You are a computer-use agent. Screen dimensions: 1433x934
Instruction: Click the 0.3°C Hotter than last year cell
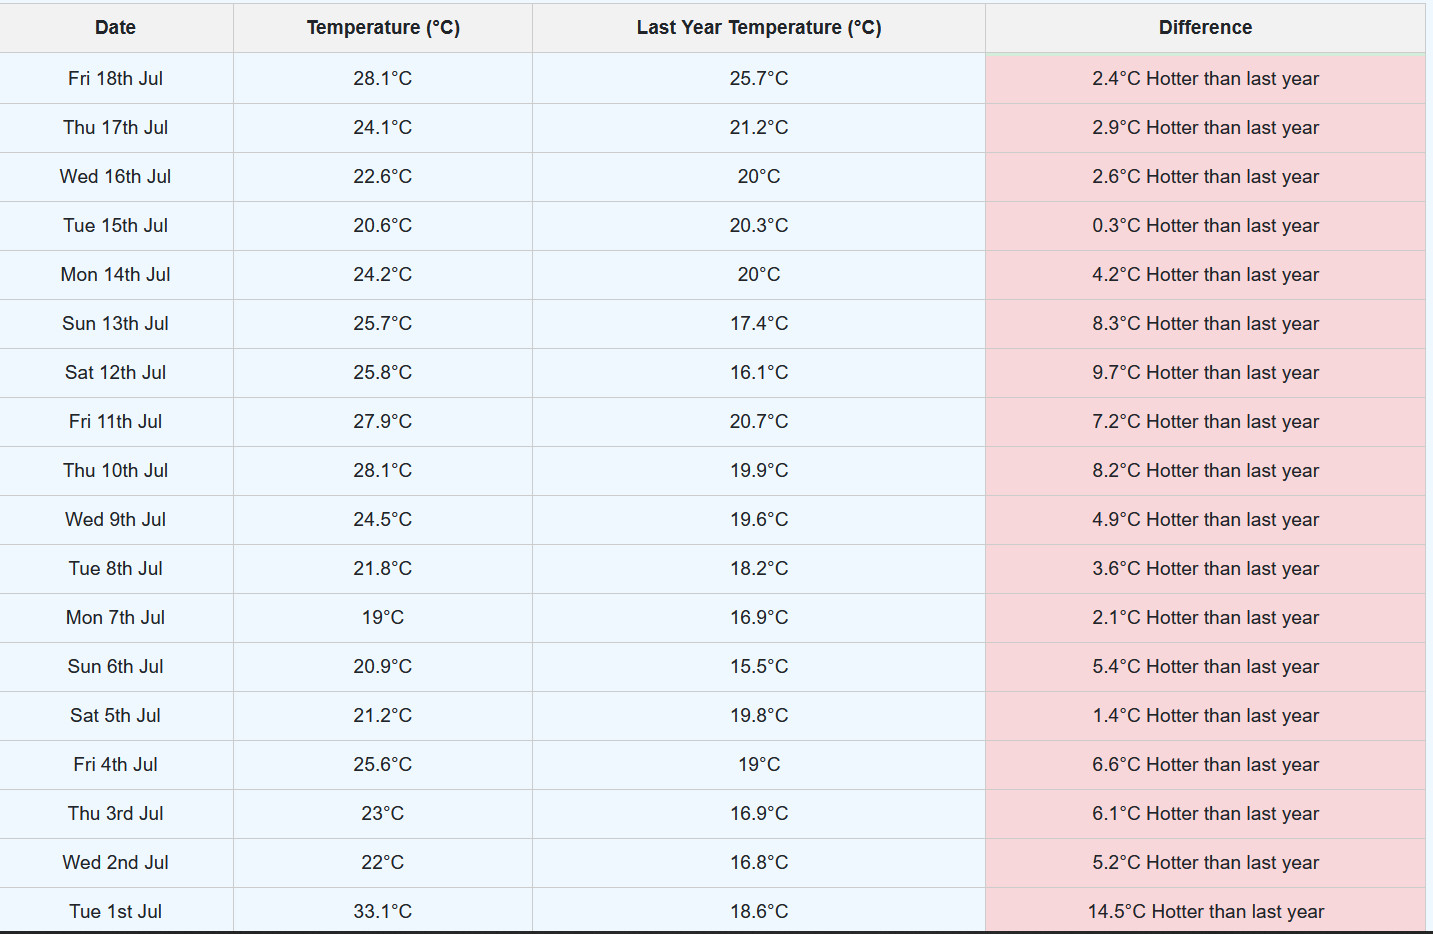coord(1205,225)
